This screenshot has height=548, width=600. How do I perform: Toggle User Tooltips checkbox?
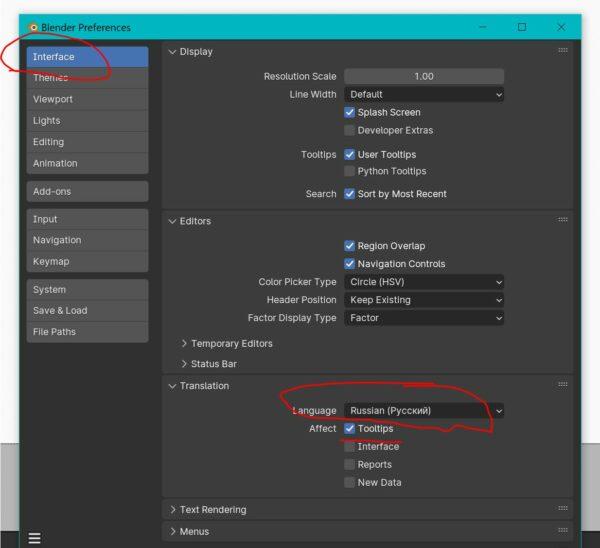click(349, 154)
